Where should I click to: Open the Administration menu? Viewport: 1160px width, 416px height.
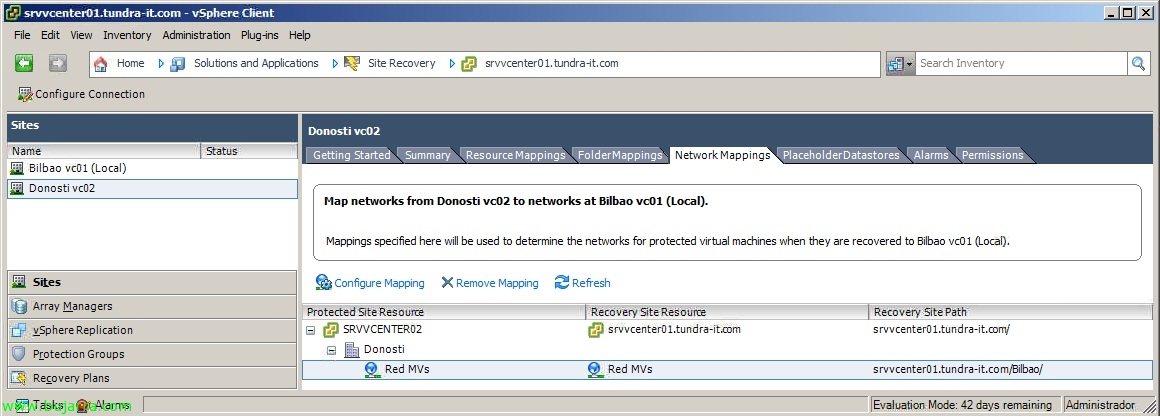pos(197,35)
